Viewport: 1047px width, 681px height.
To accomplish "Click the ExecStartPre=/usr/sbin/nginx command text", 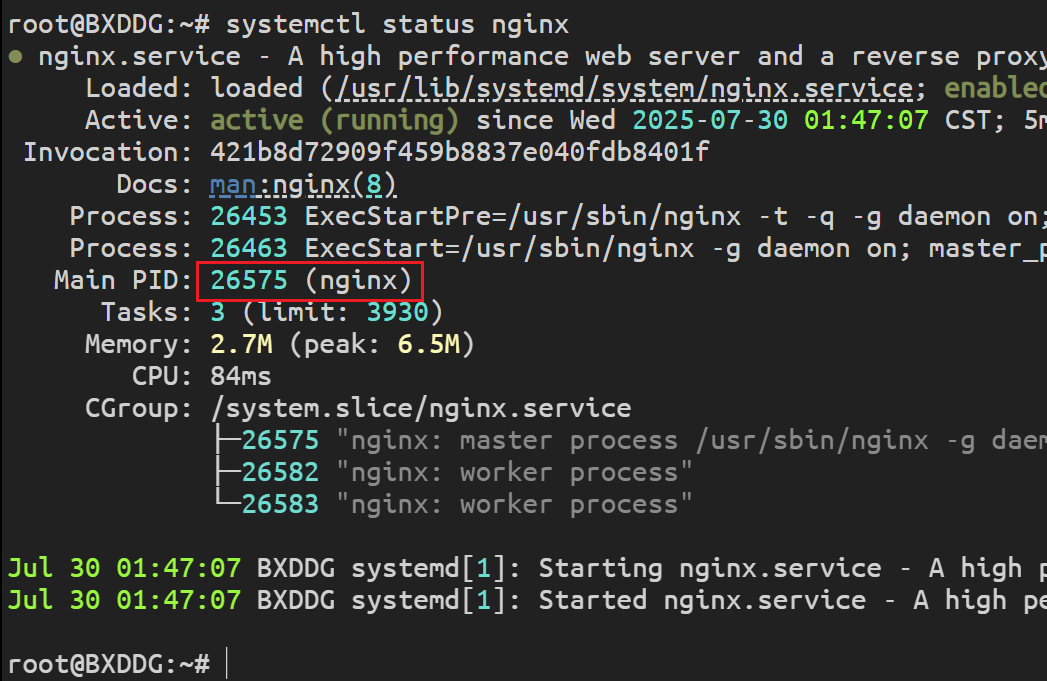I will point(523,216).
